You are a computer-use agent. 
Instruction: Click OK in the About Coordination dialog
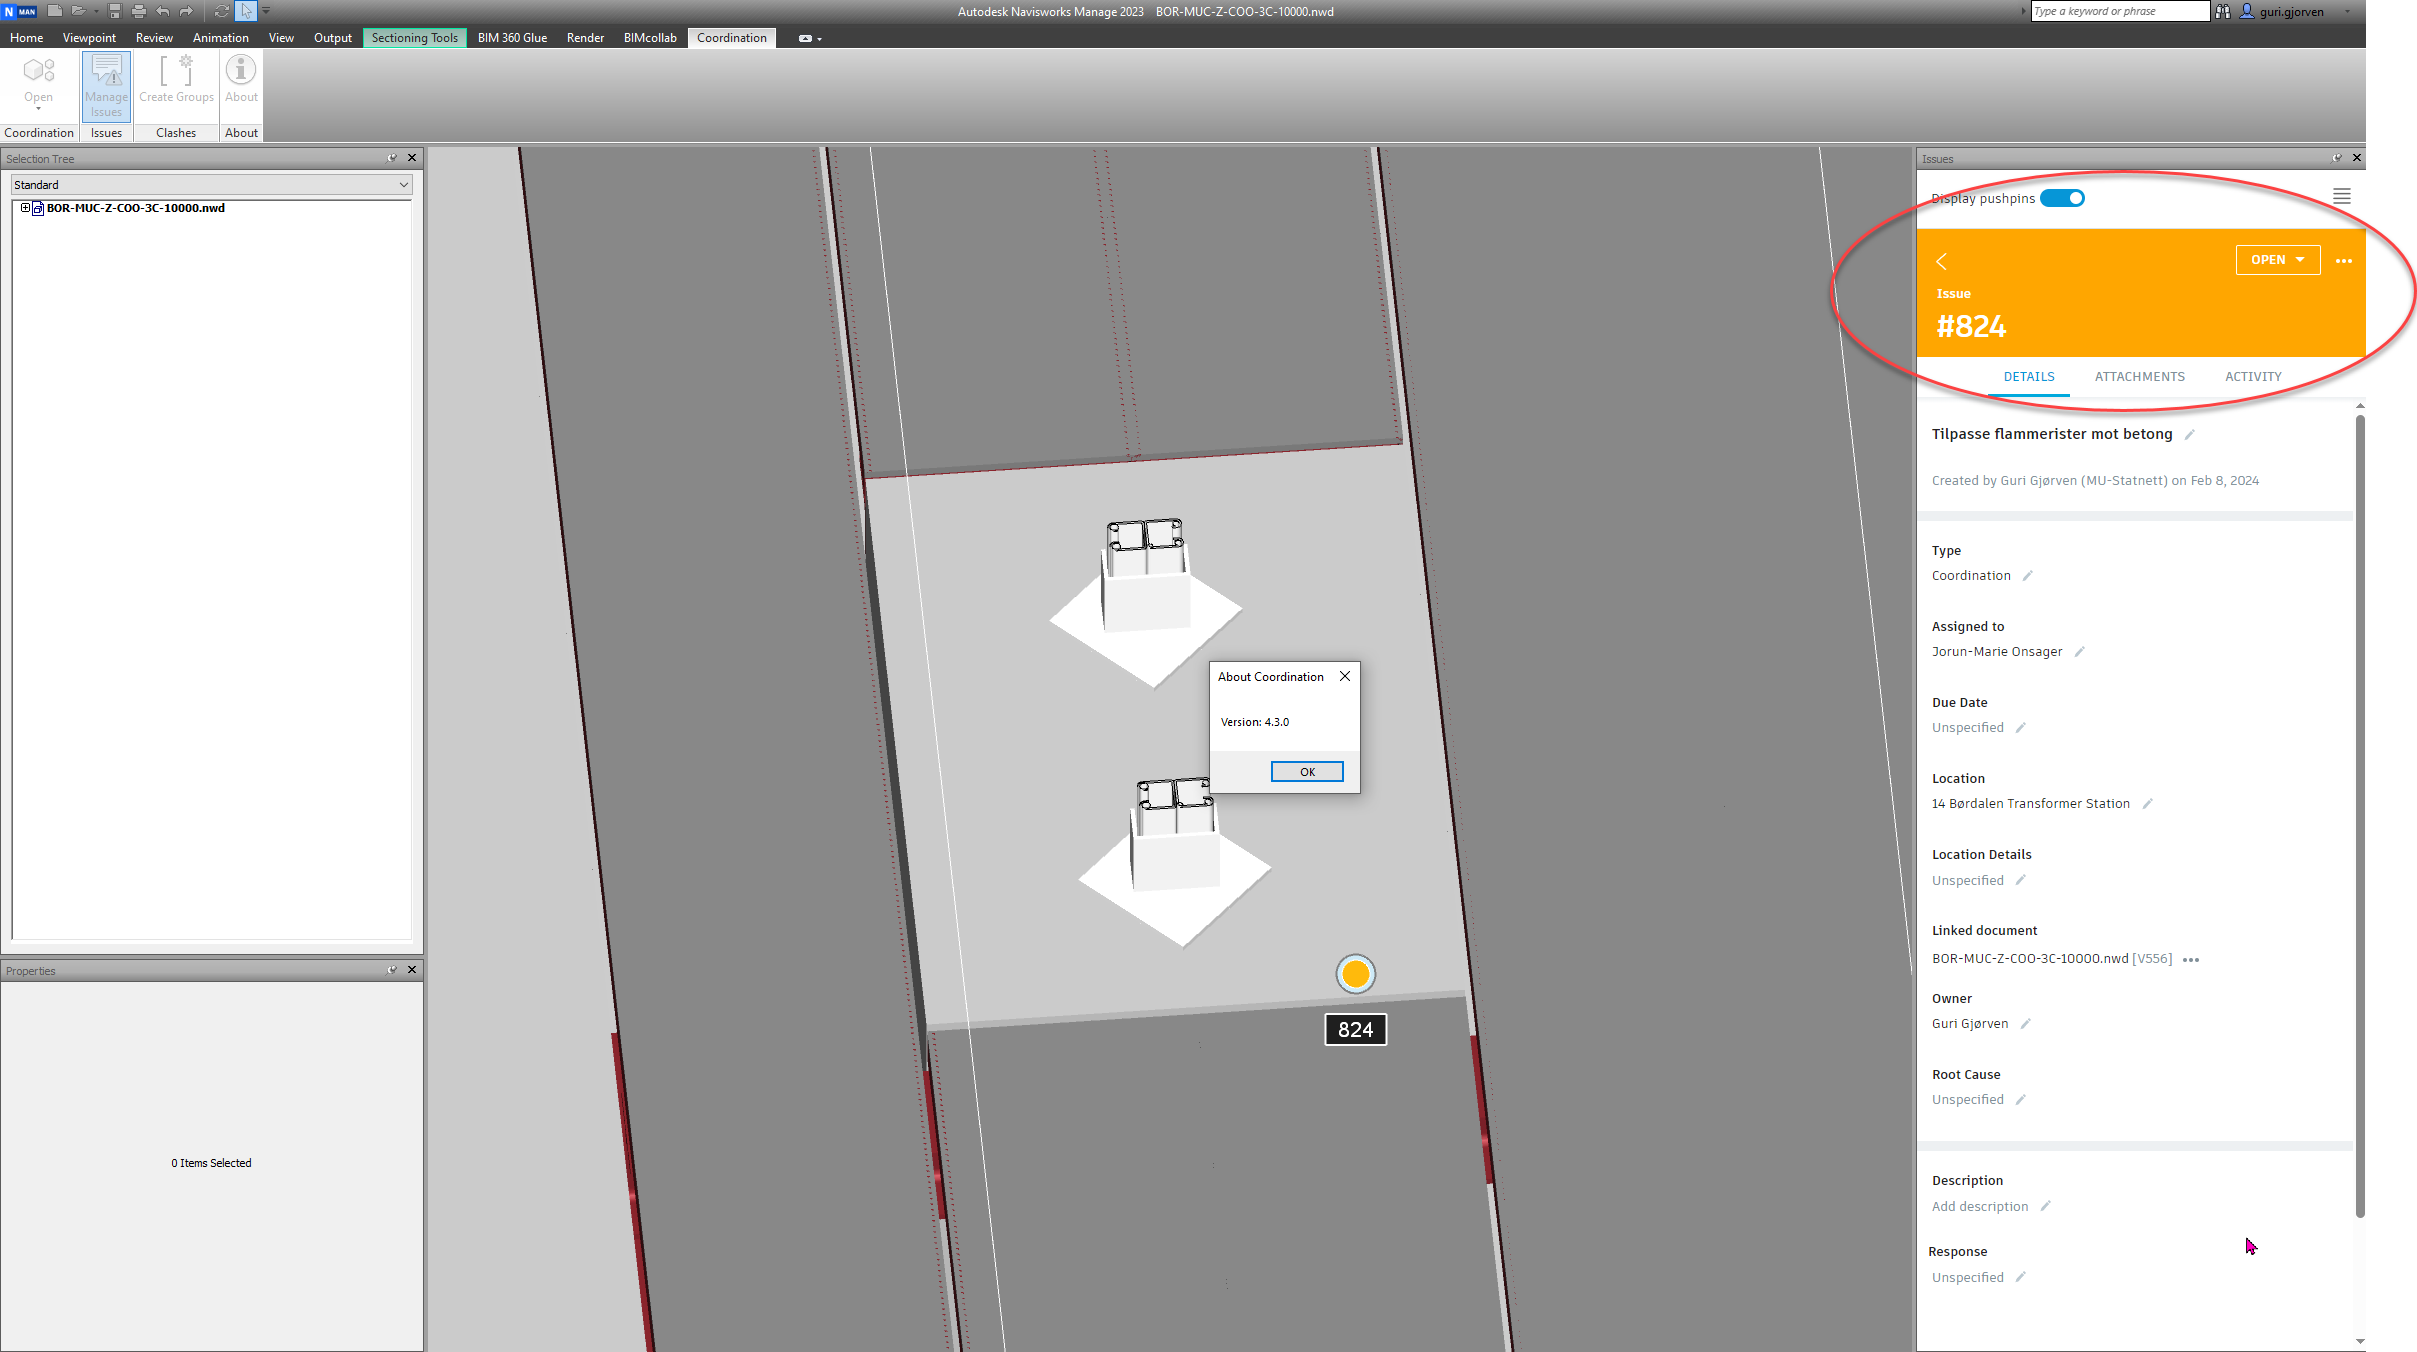tap(1307, 771)
